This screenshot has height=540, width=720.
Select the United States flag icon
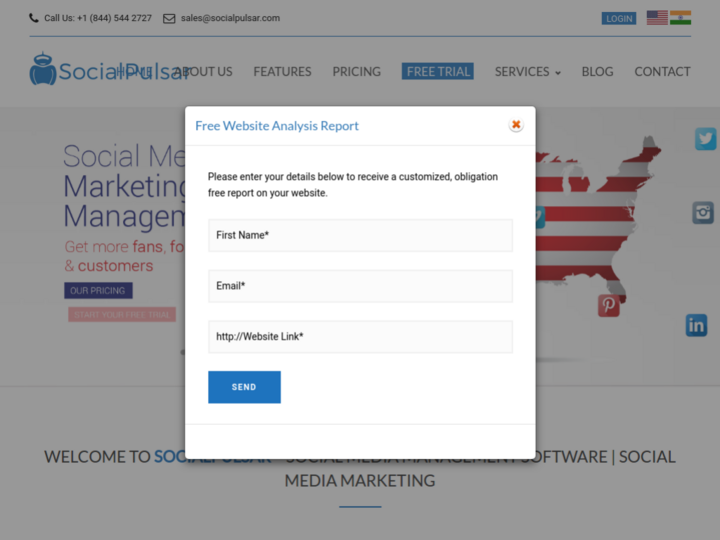click(x=657, y=17)
